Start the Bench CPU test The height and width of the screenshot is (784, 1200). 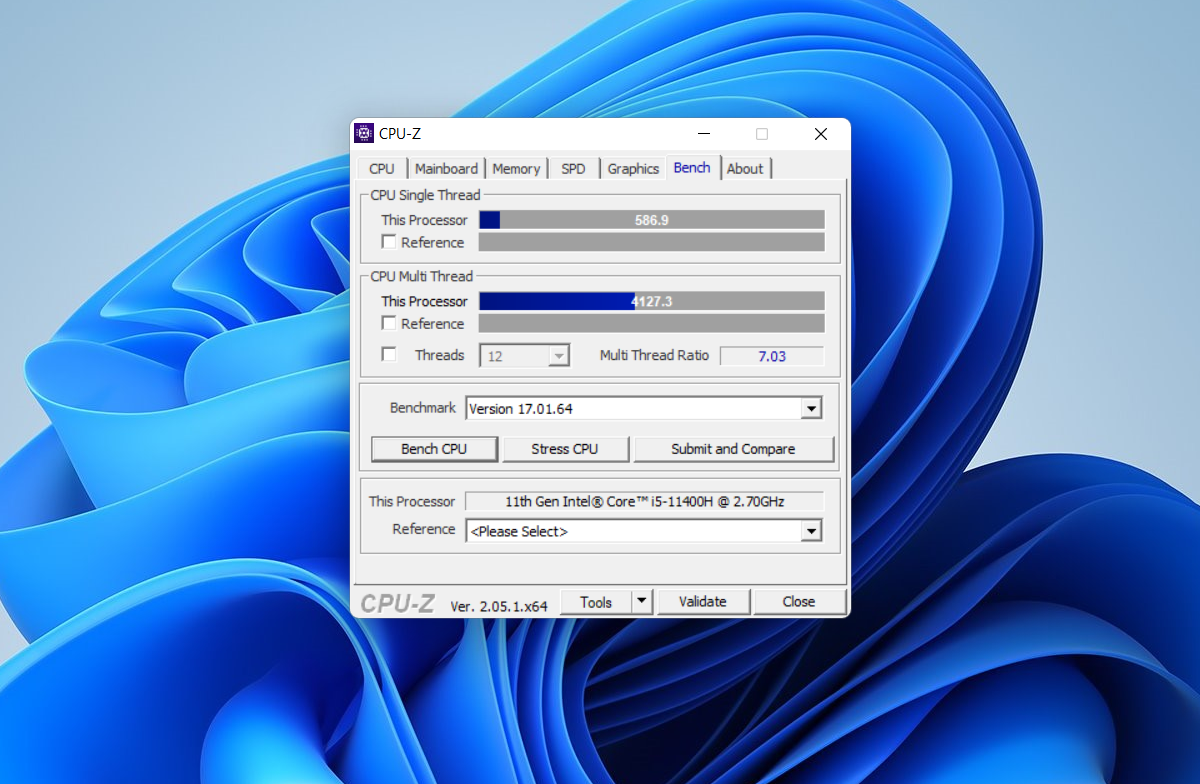434,449
